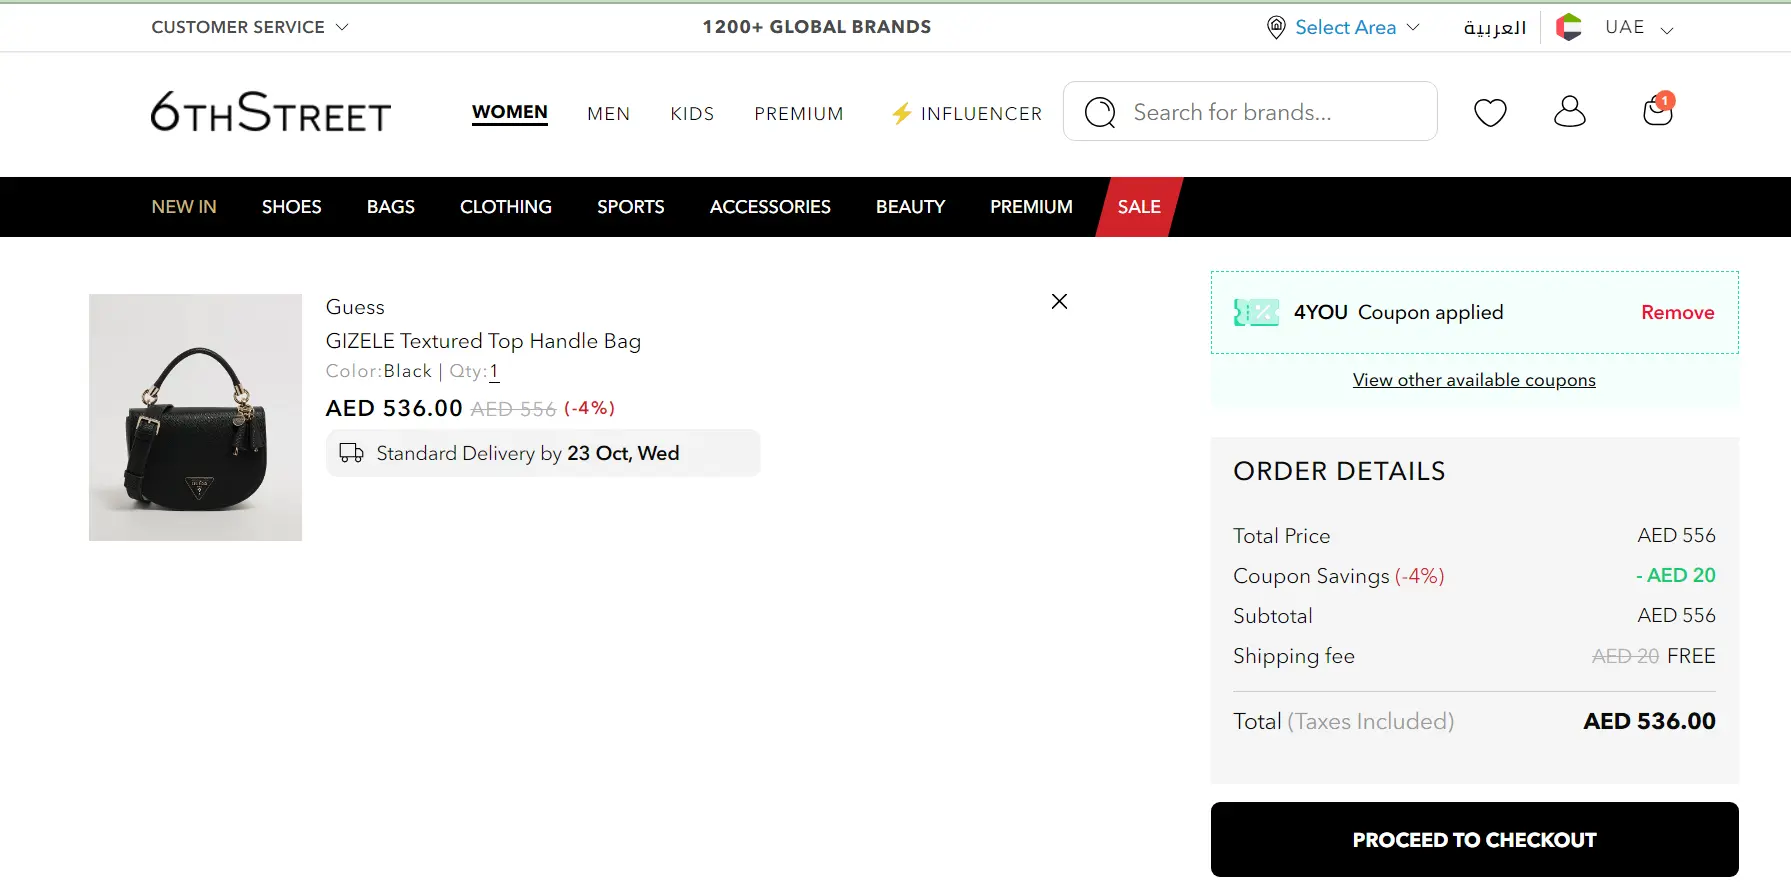1791x883 pixels.
Task: Open GIZELE Textured Top Handle Bag title
Action: pos(483,341)
